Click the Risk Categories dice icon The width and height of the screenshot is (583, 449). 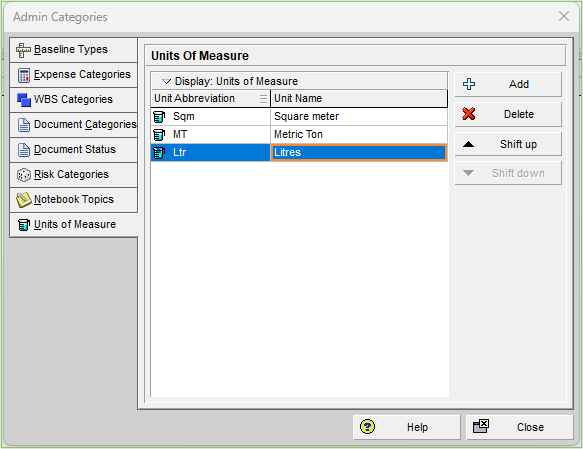click(x=24, y=175)
